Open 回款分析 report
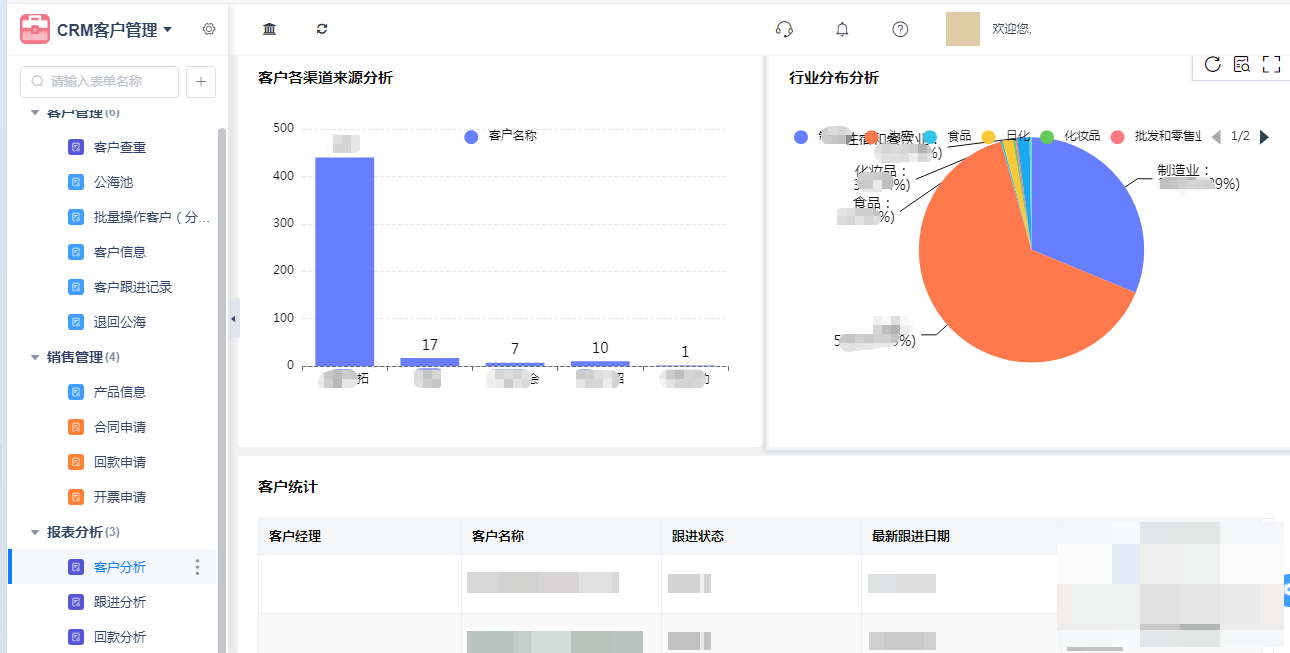 [x=120, y=637]
